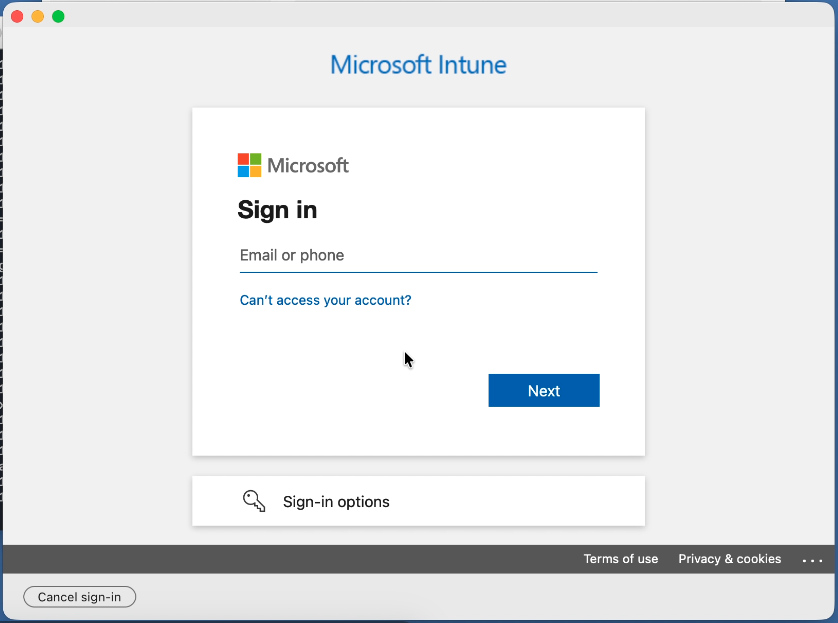
Task: Click the yellow minimize traffic light button
Action: click(37, 16)
